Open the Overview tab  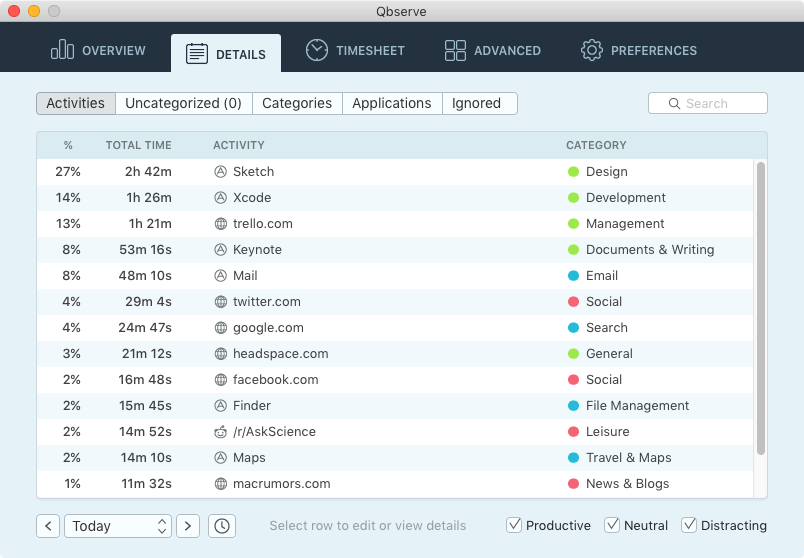(98, 50)
